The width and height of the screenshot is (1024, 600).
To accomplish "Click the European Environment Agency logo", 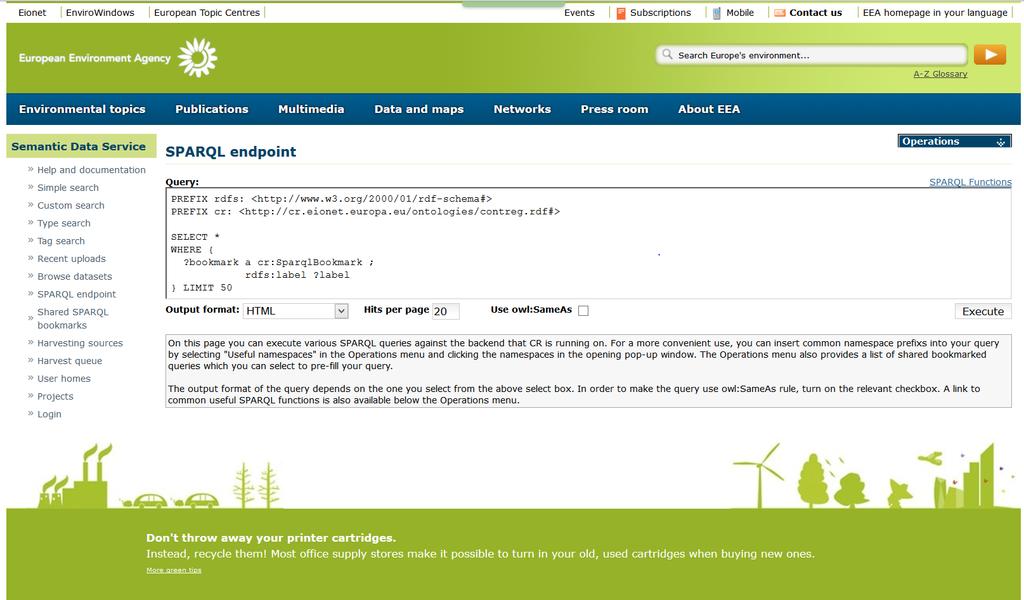I will pos(118,57).
